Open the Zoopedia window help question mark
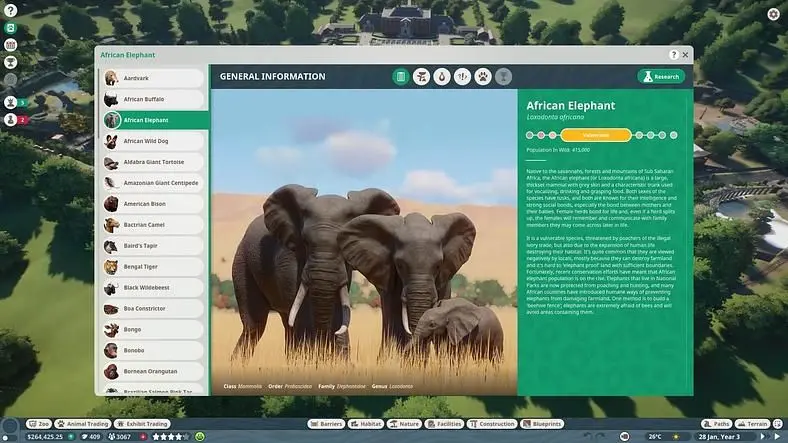This screenshot has width=788, height=443. (x=673, y=54)
